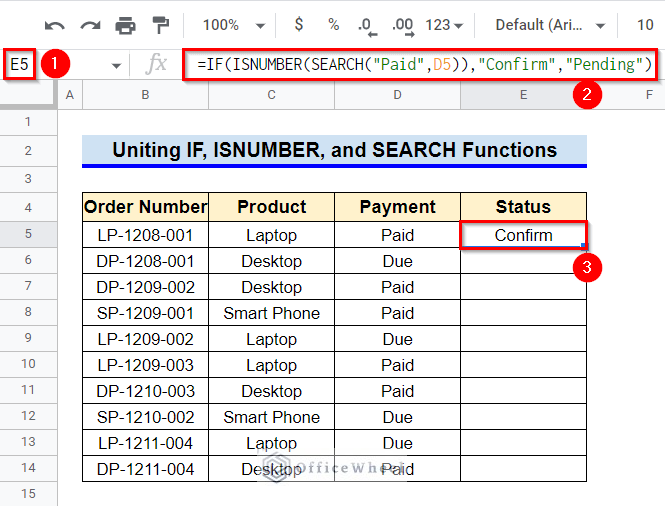Click the 'Due' payment cell in row 13
Image resolution: width=665 pixels, height=506 pixels.
click(397, 443)
